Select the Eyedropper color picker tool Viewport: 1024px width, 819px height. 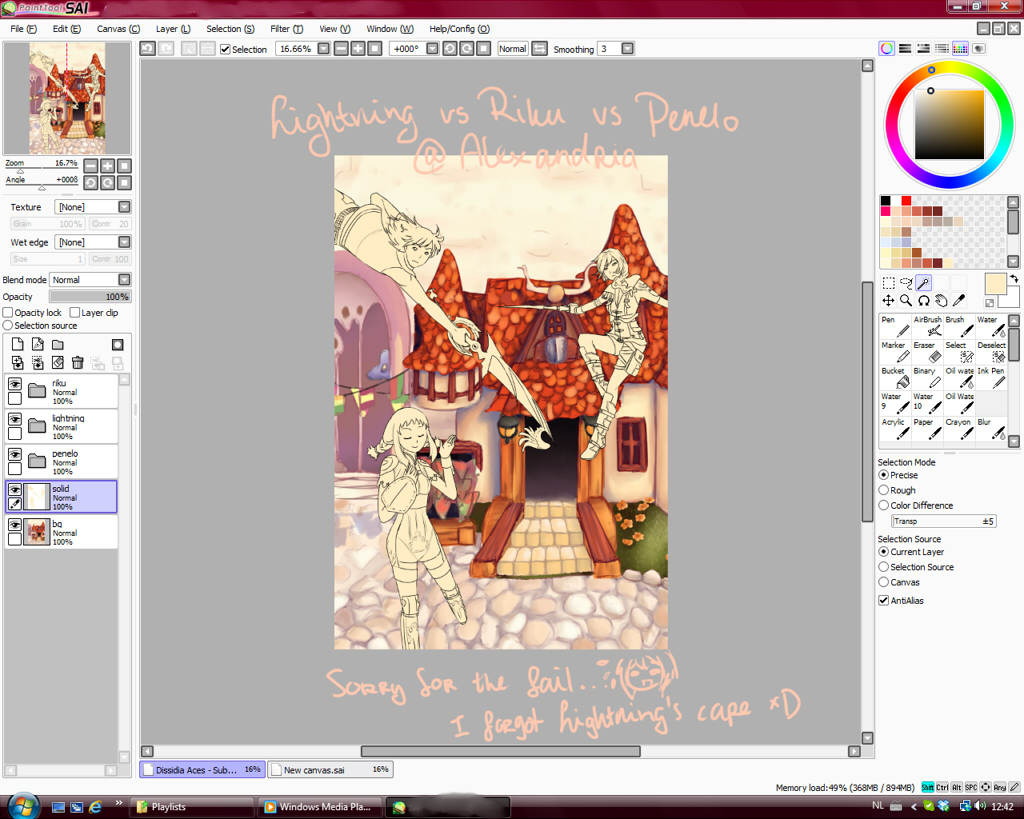point(959,300)
